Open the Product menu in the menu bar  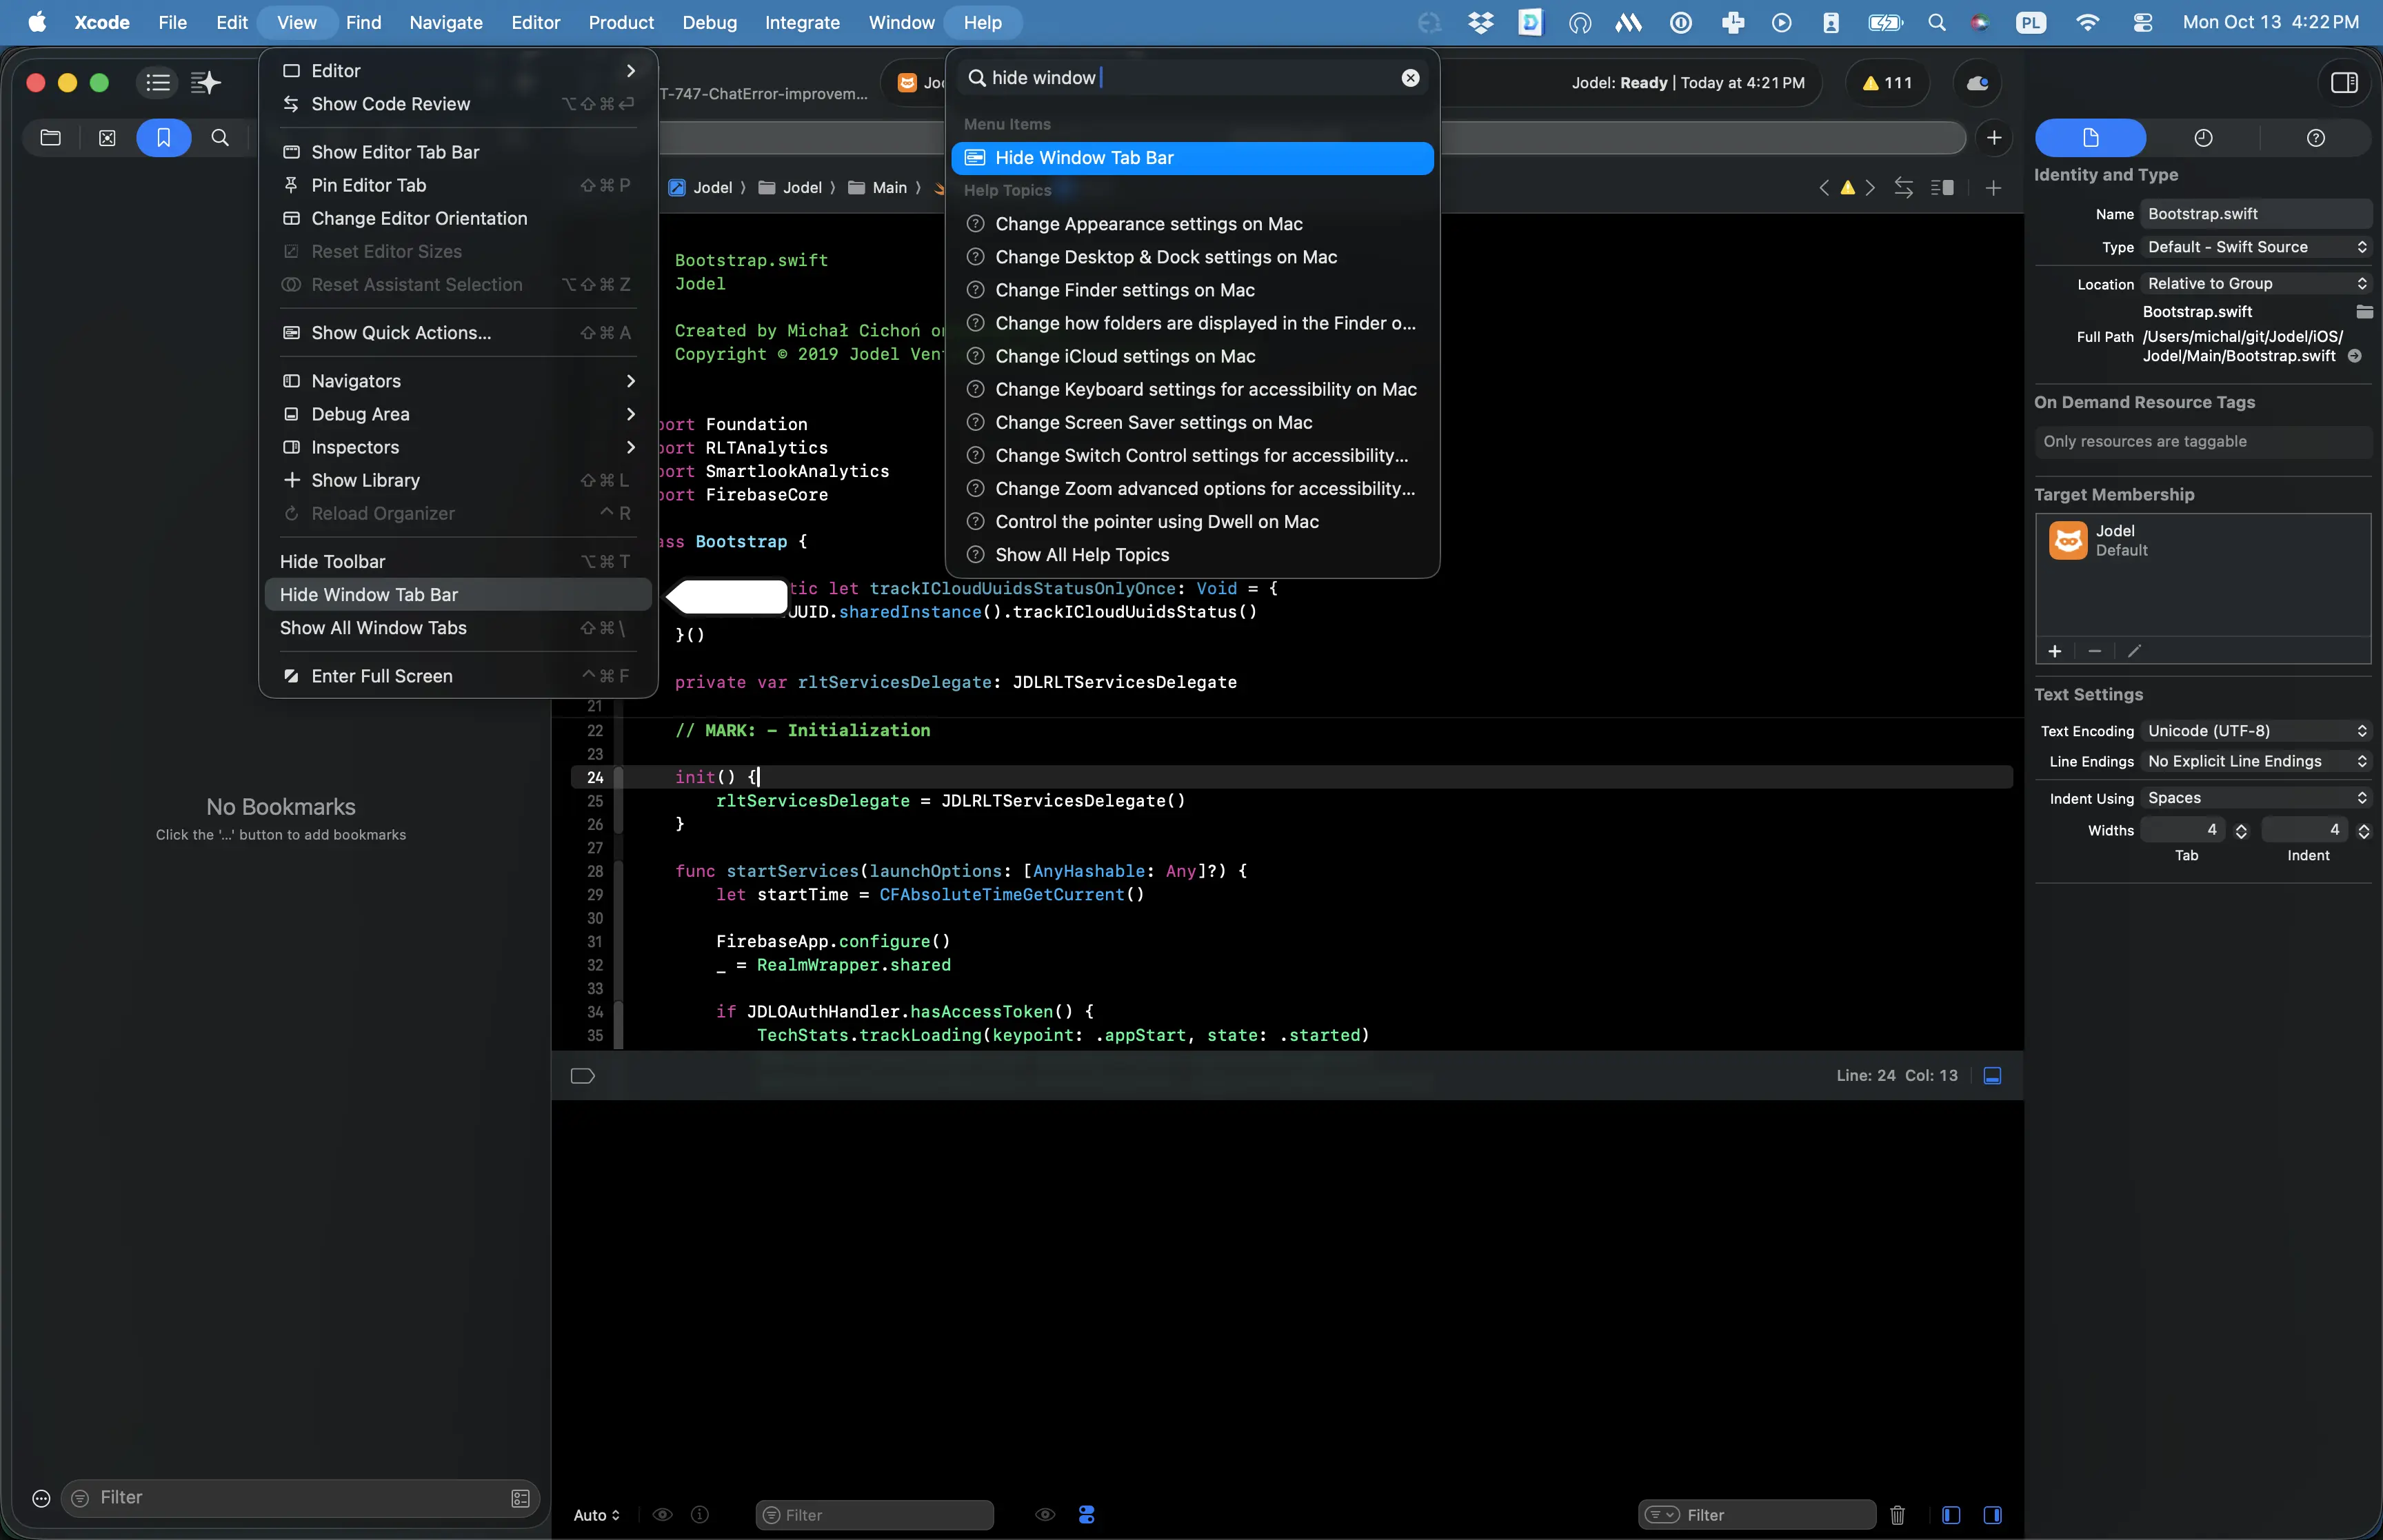622,22
